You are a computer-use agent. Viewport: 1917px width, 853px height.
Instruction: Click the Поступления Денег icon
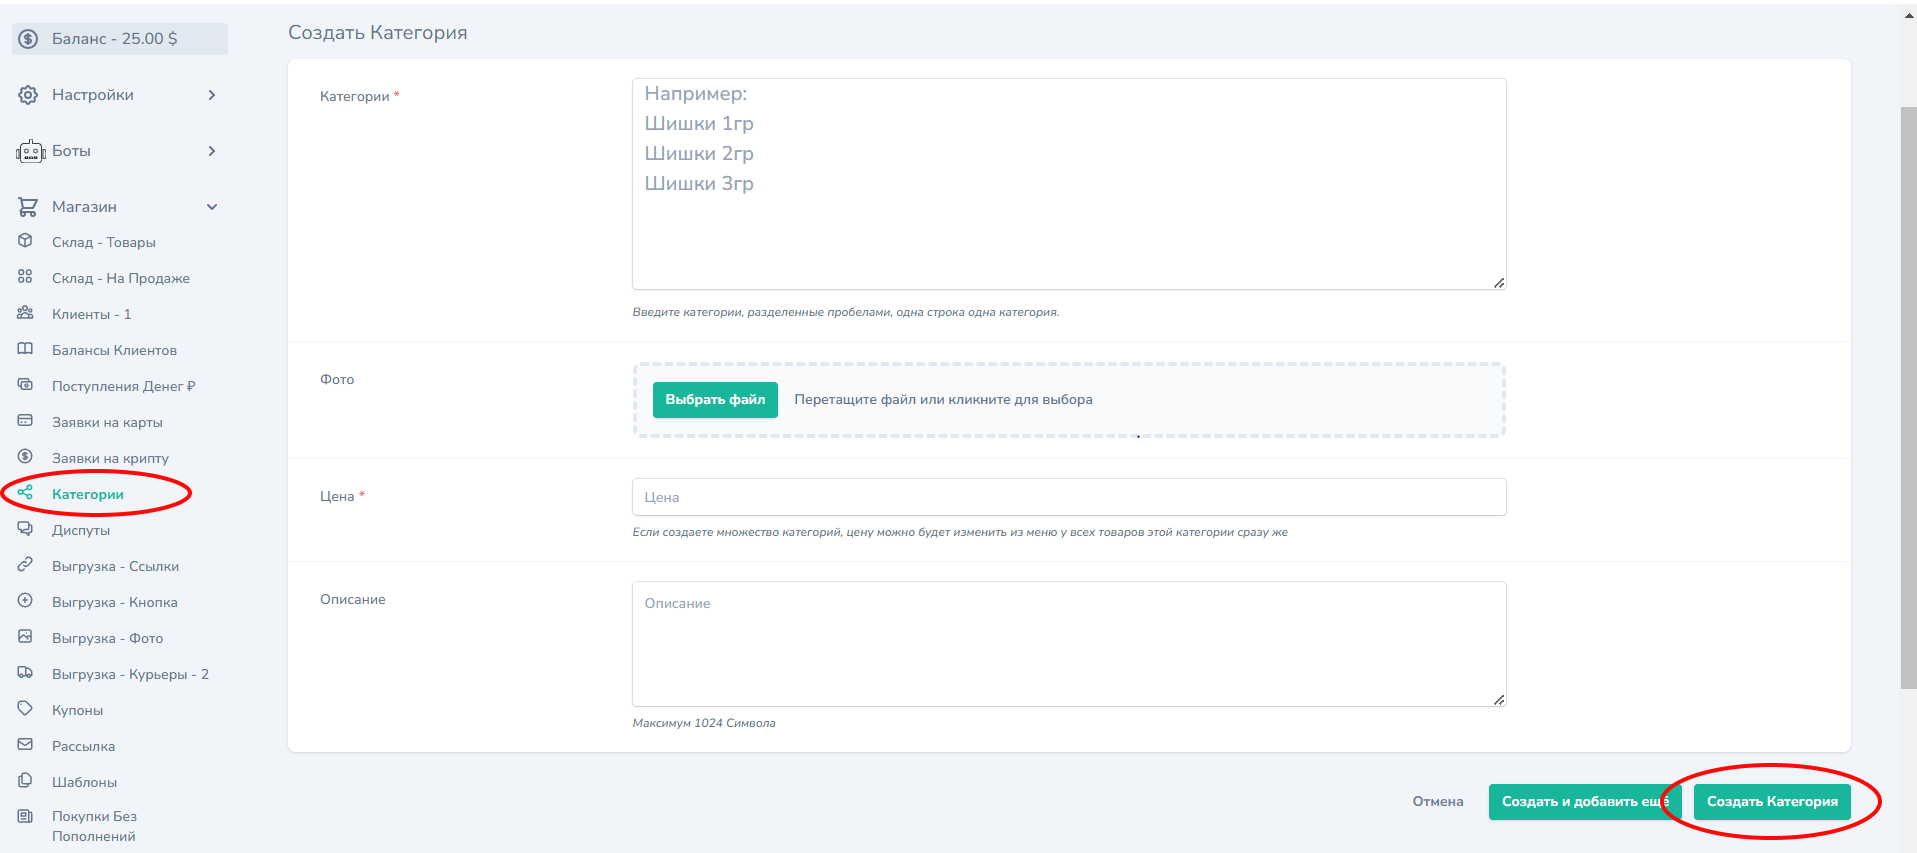(25, 385)
